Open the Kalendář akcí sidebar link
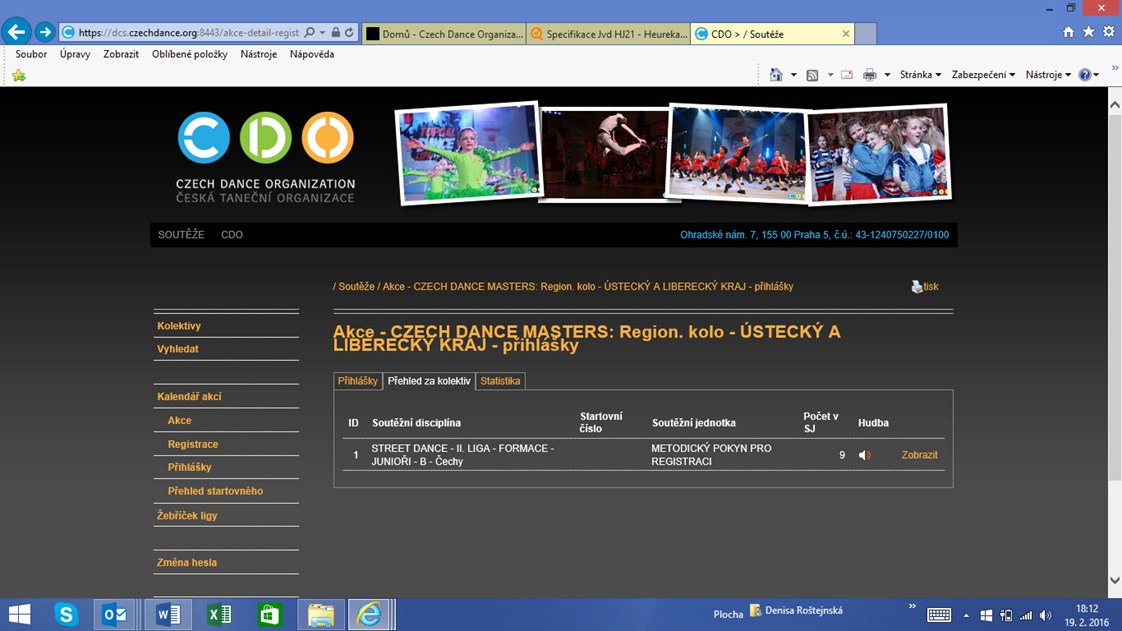1122x631 pixels. pyautogui.click(x=189, y=396)
